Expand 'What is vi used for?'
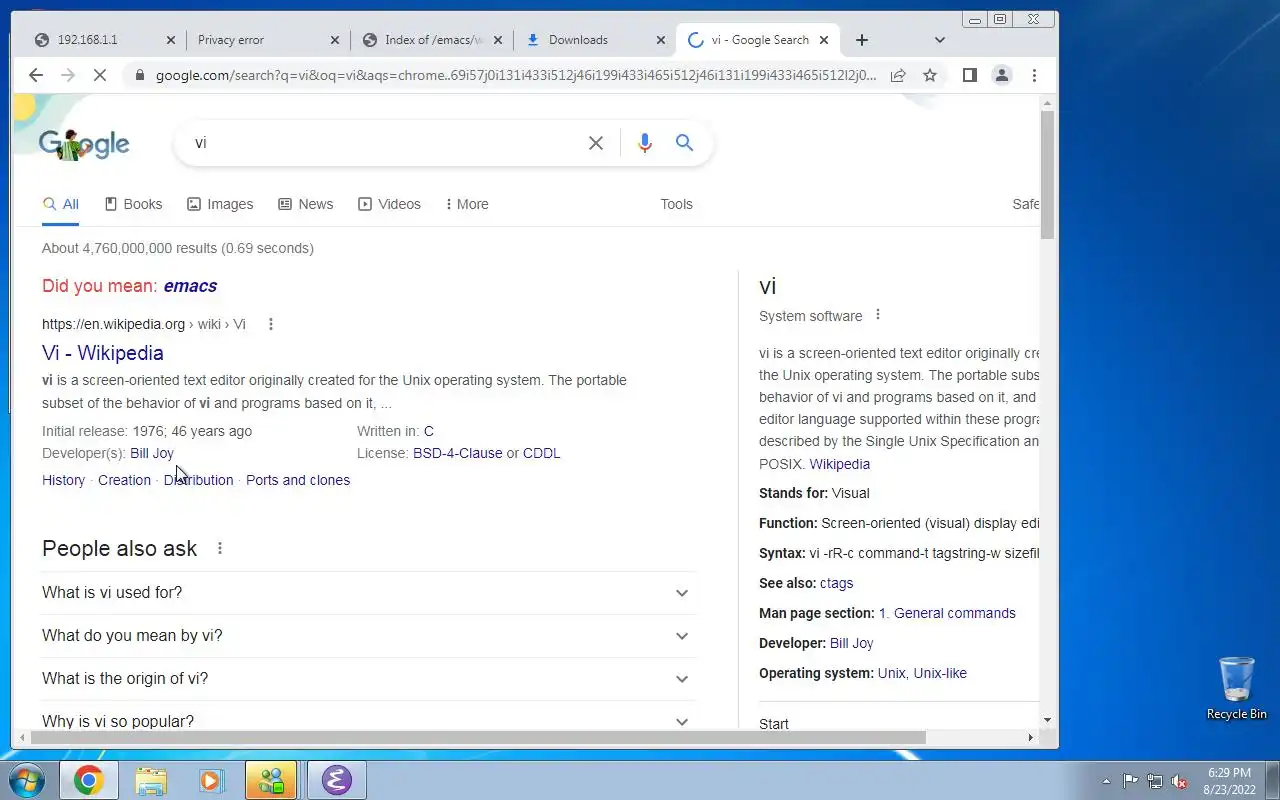The width and height of the screenshot is (1280, 800). click(367, 593)
